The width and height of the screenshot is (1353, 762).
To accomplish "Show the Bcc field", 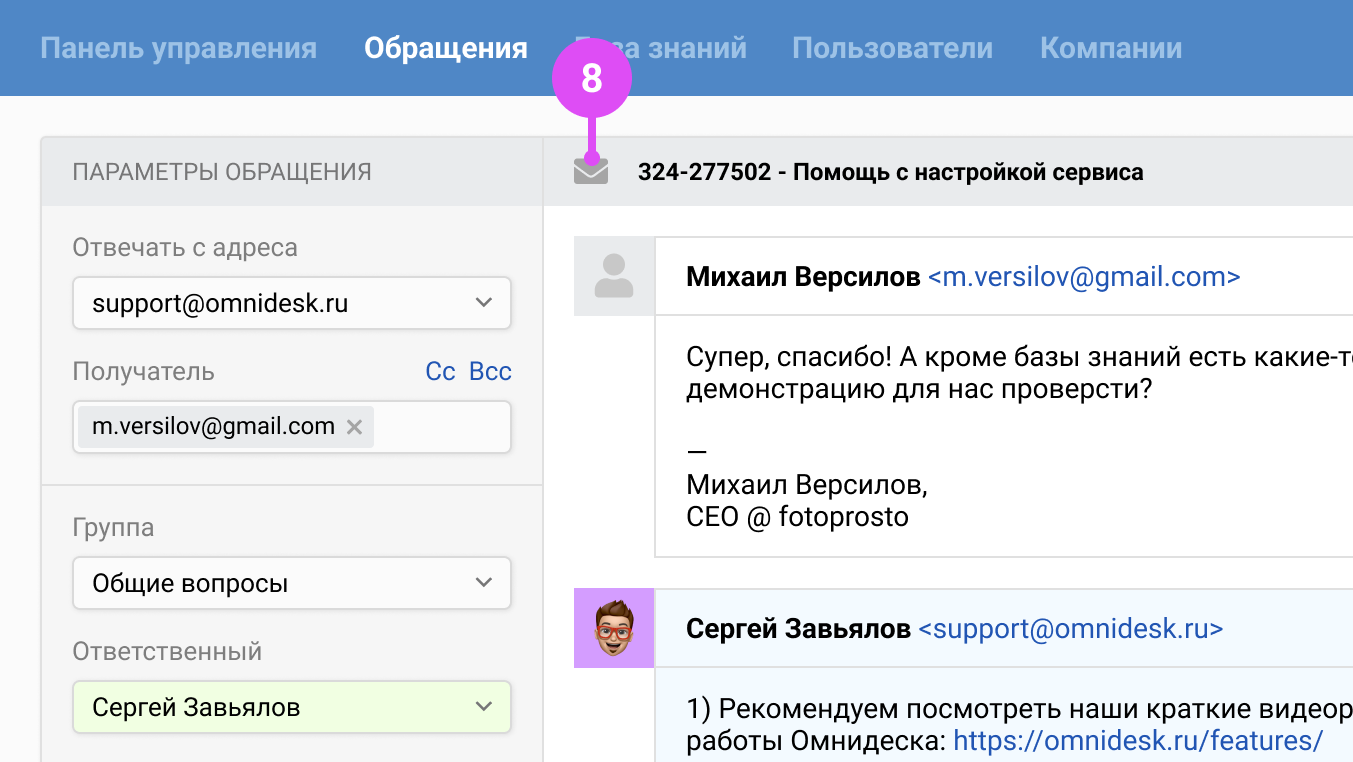I will [x=490, y=371].
